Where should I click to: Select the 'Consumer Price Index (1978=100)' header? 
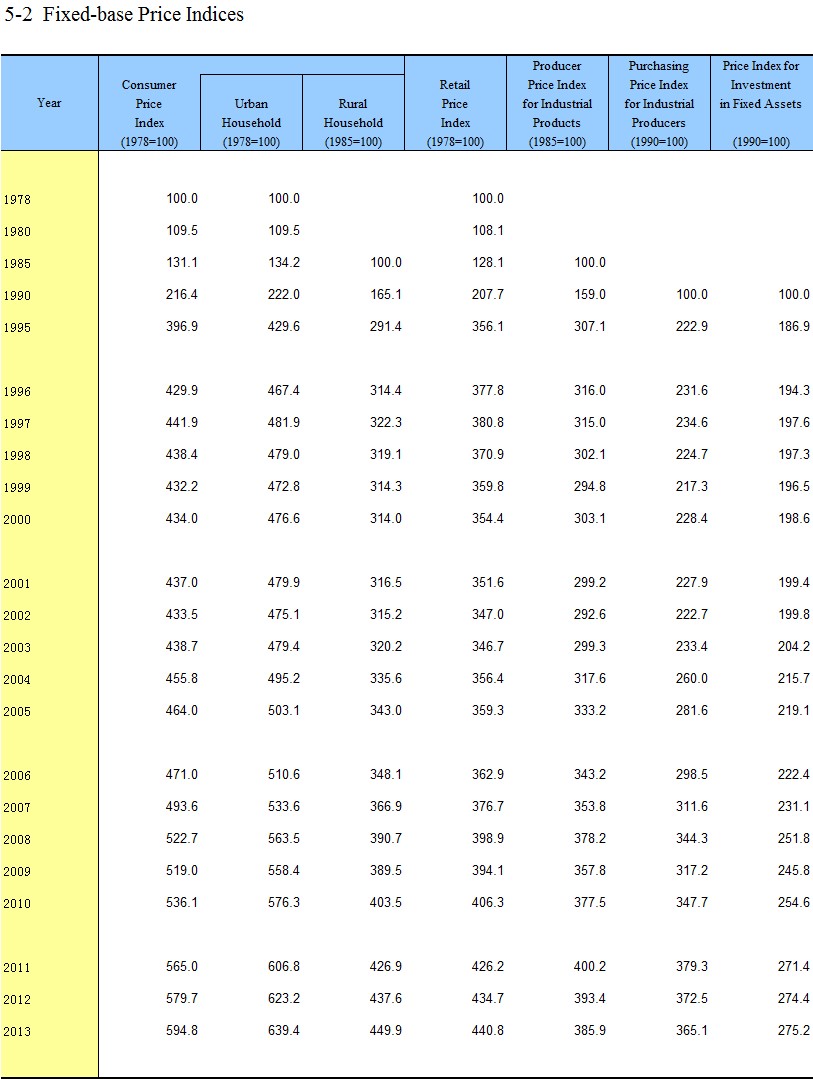click(149, 113)
